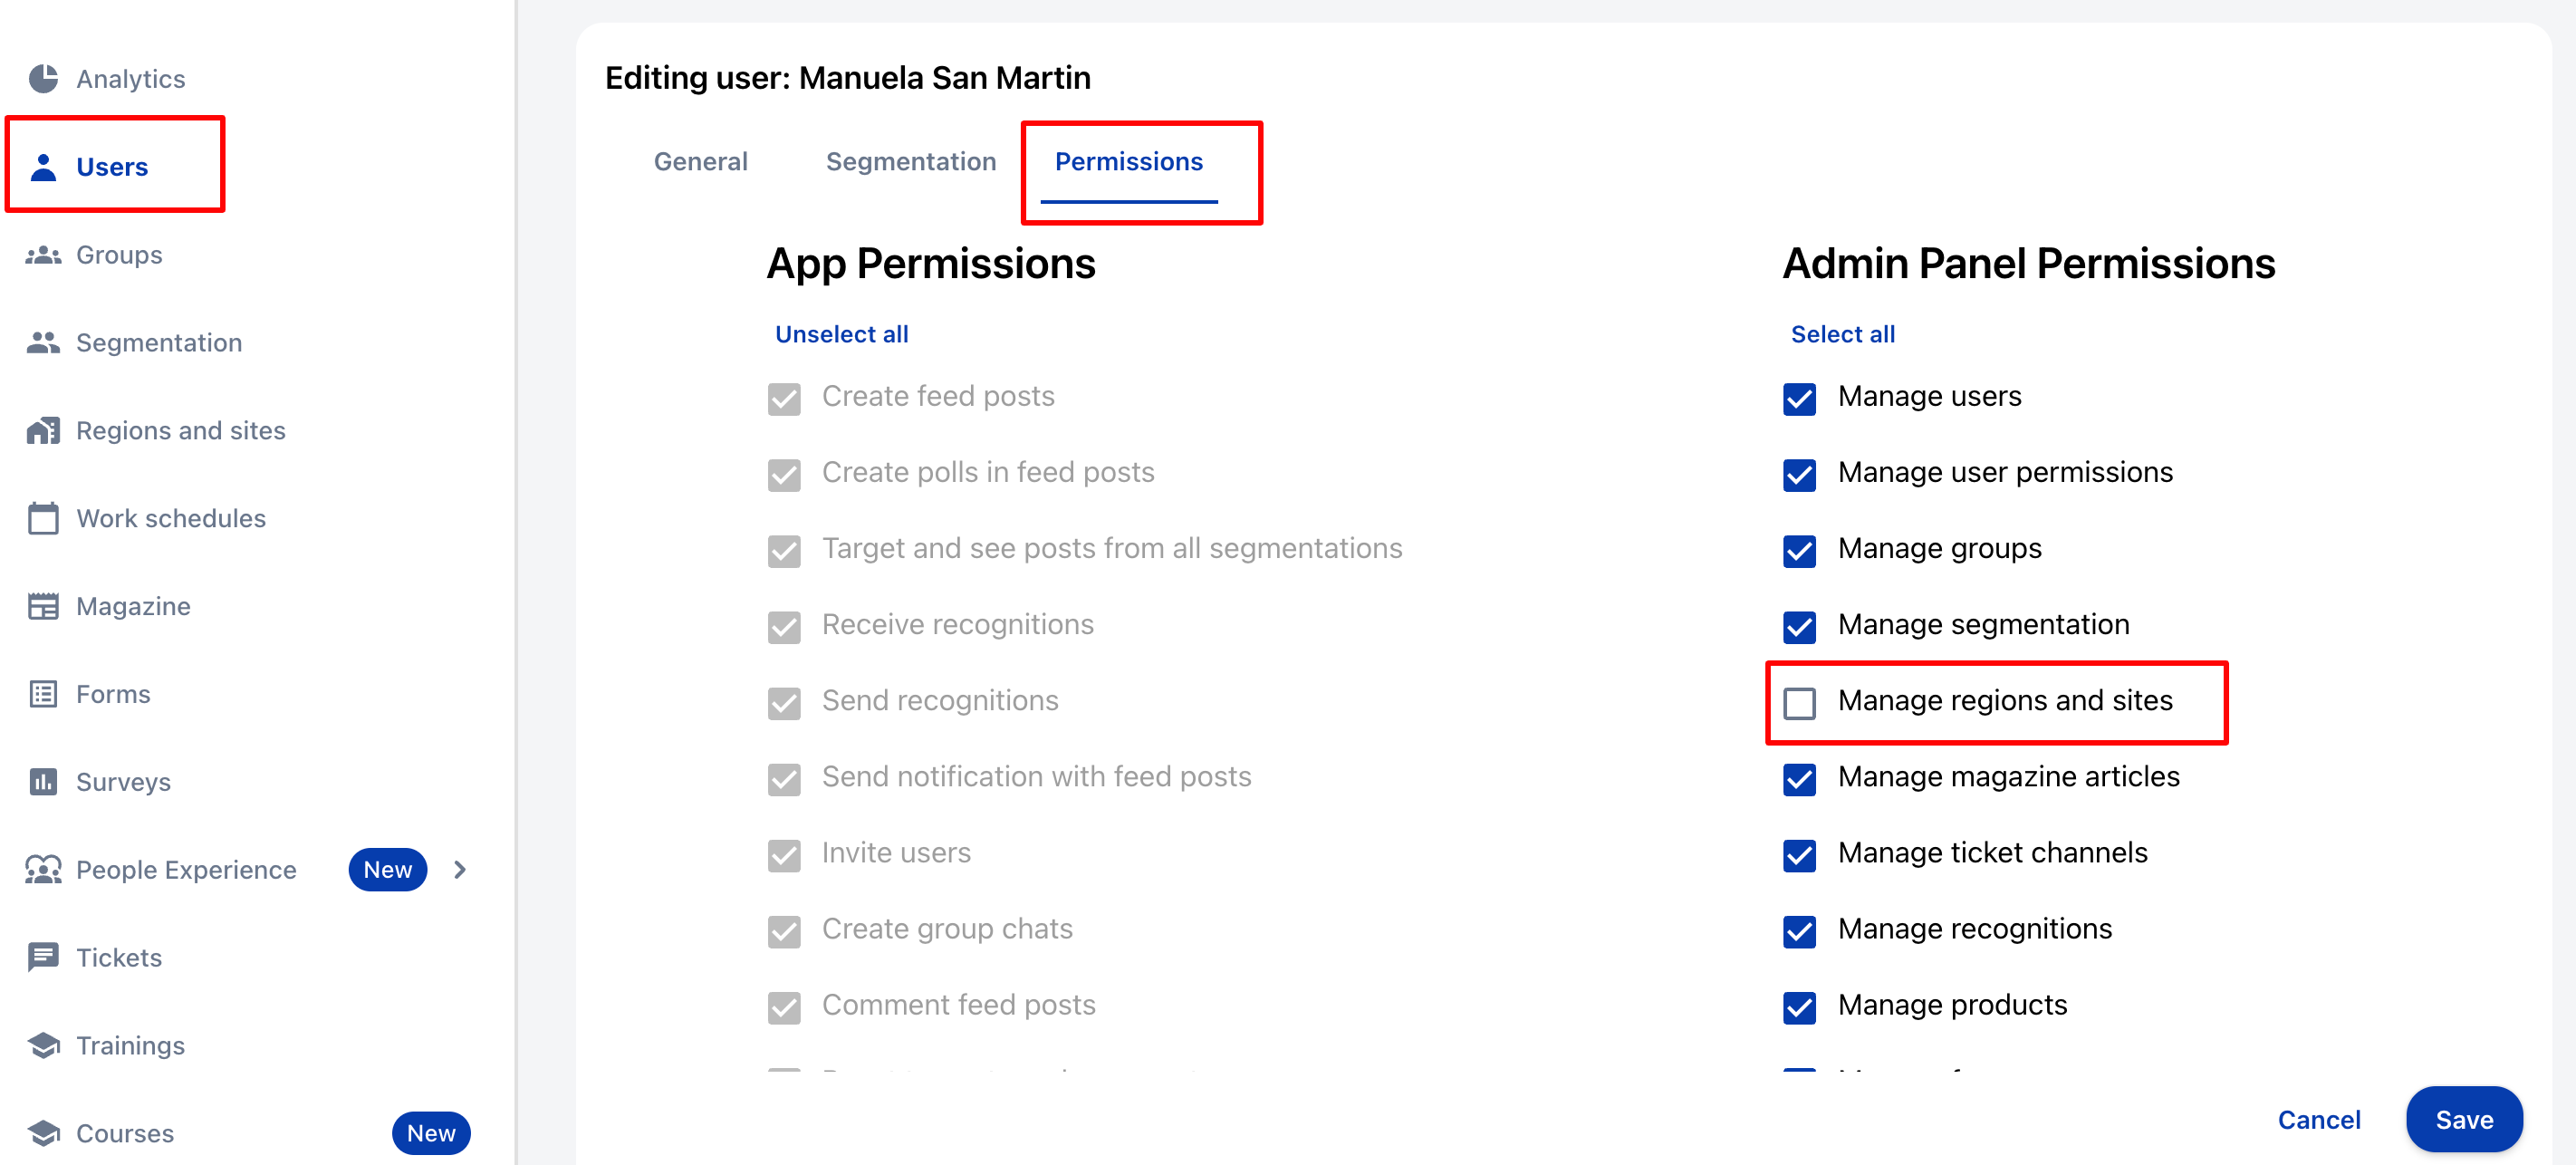Image resolution: width=2576 pixels, height=1165 pixels.
Task: Expand the People Experience submenu chevron
Action: point(460,870)
